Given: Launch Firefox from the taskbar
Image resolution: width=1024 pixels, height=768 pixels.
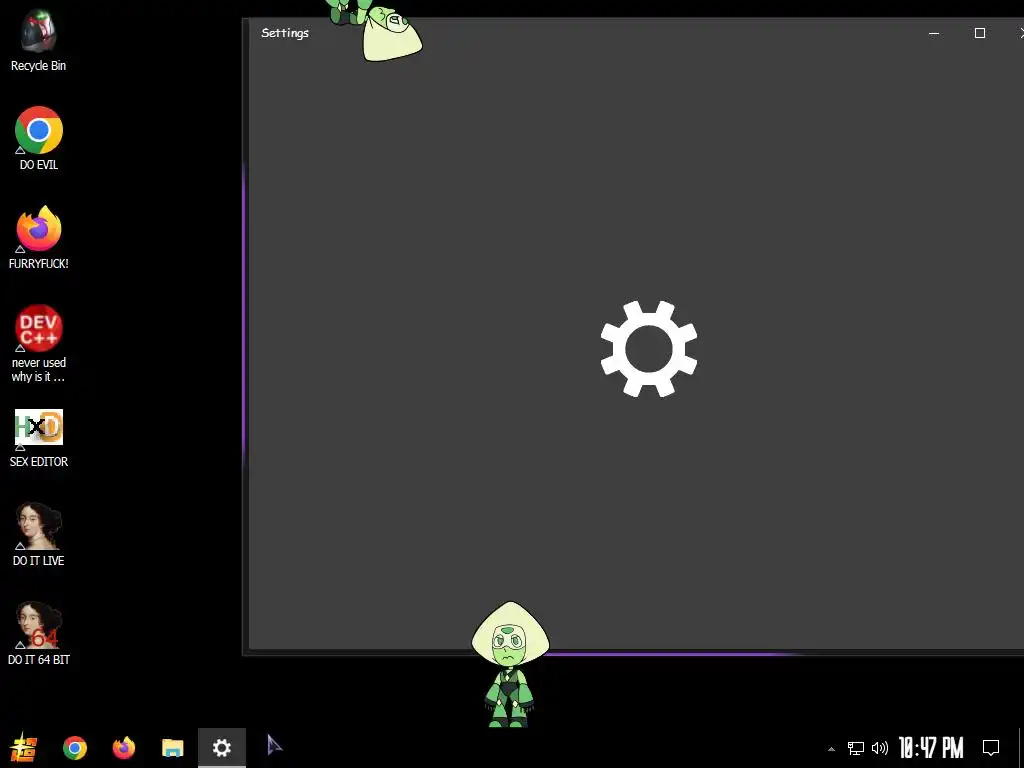Looking at the screenshot, I should coord(123,748).
